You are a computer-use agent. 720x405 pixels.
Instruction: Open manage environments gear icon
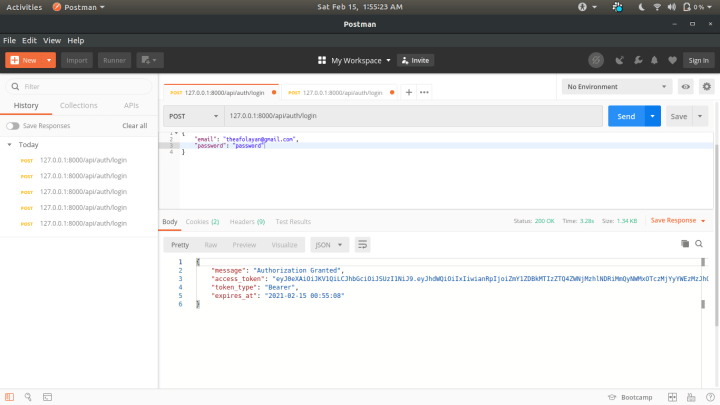[706, 86]
